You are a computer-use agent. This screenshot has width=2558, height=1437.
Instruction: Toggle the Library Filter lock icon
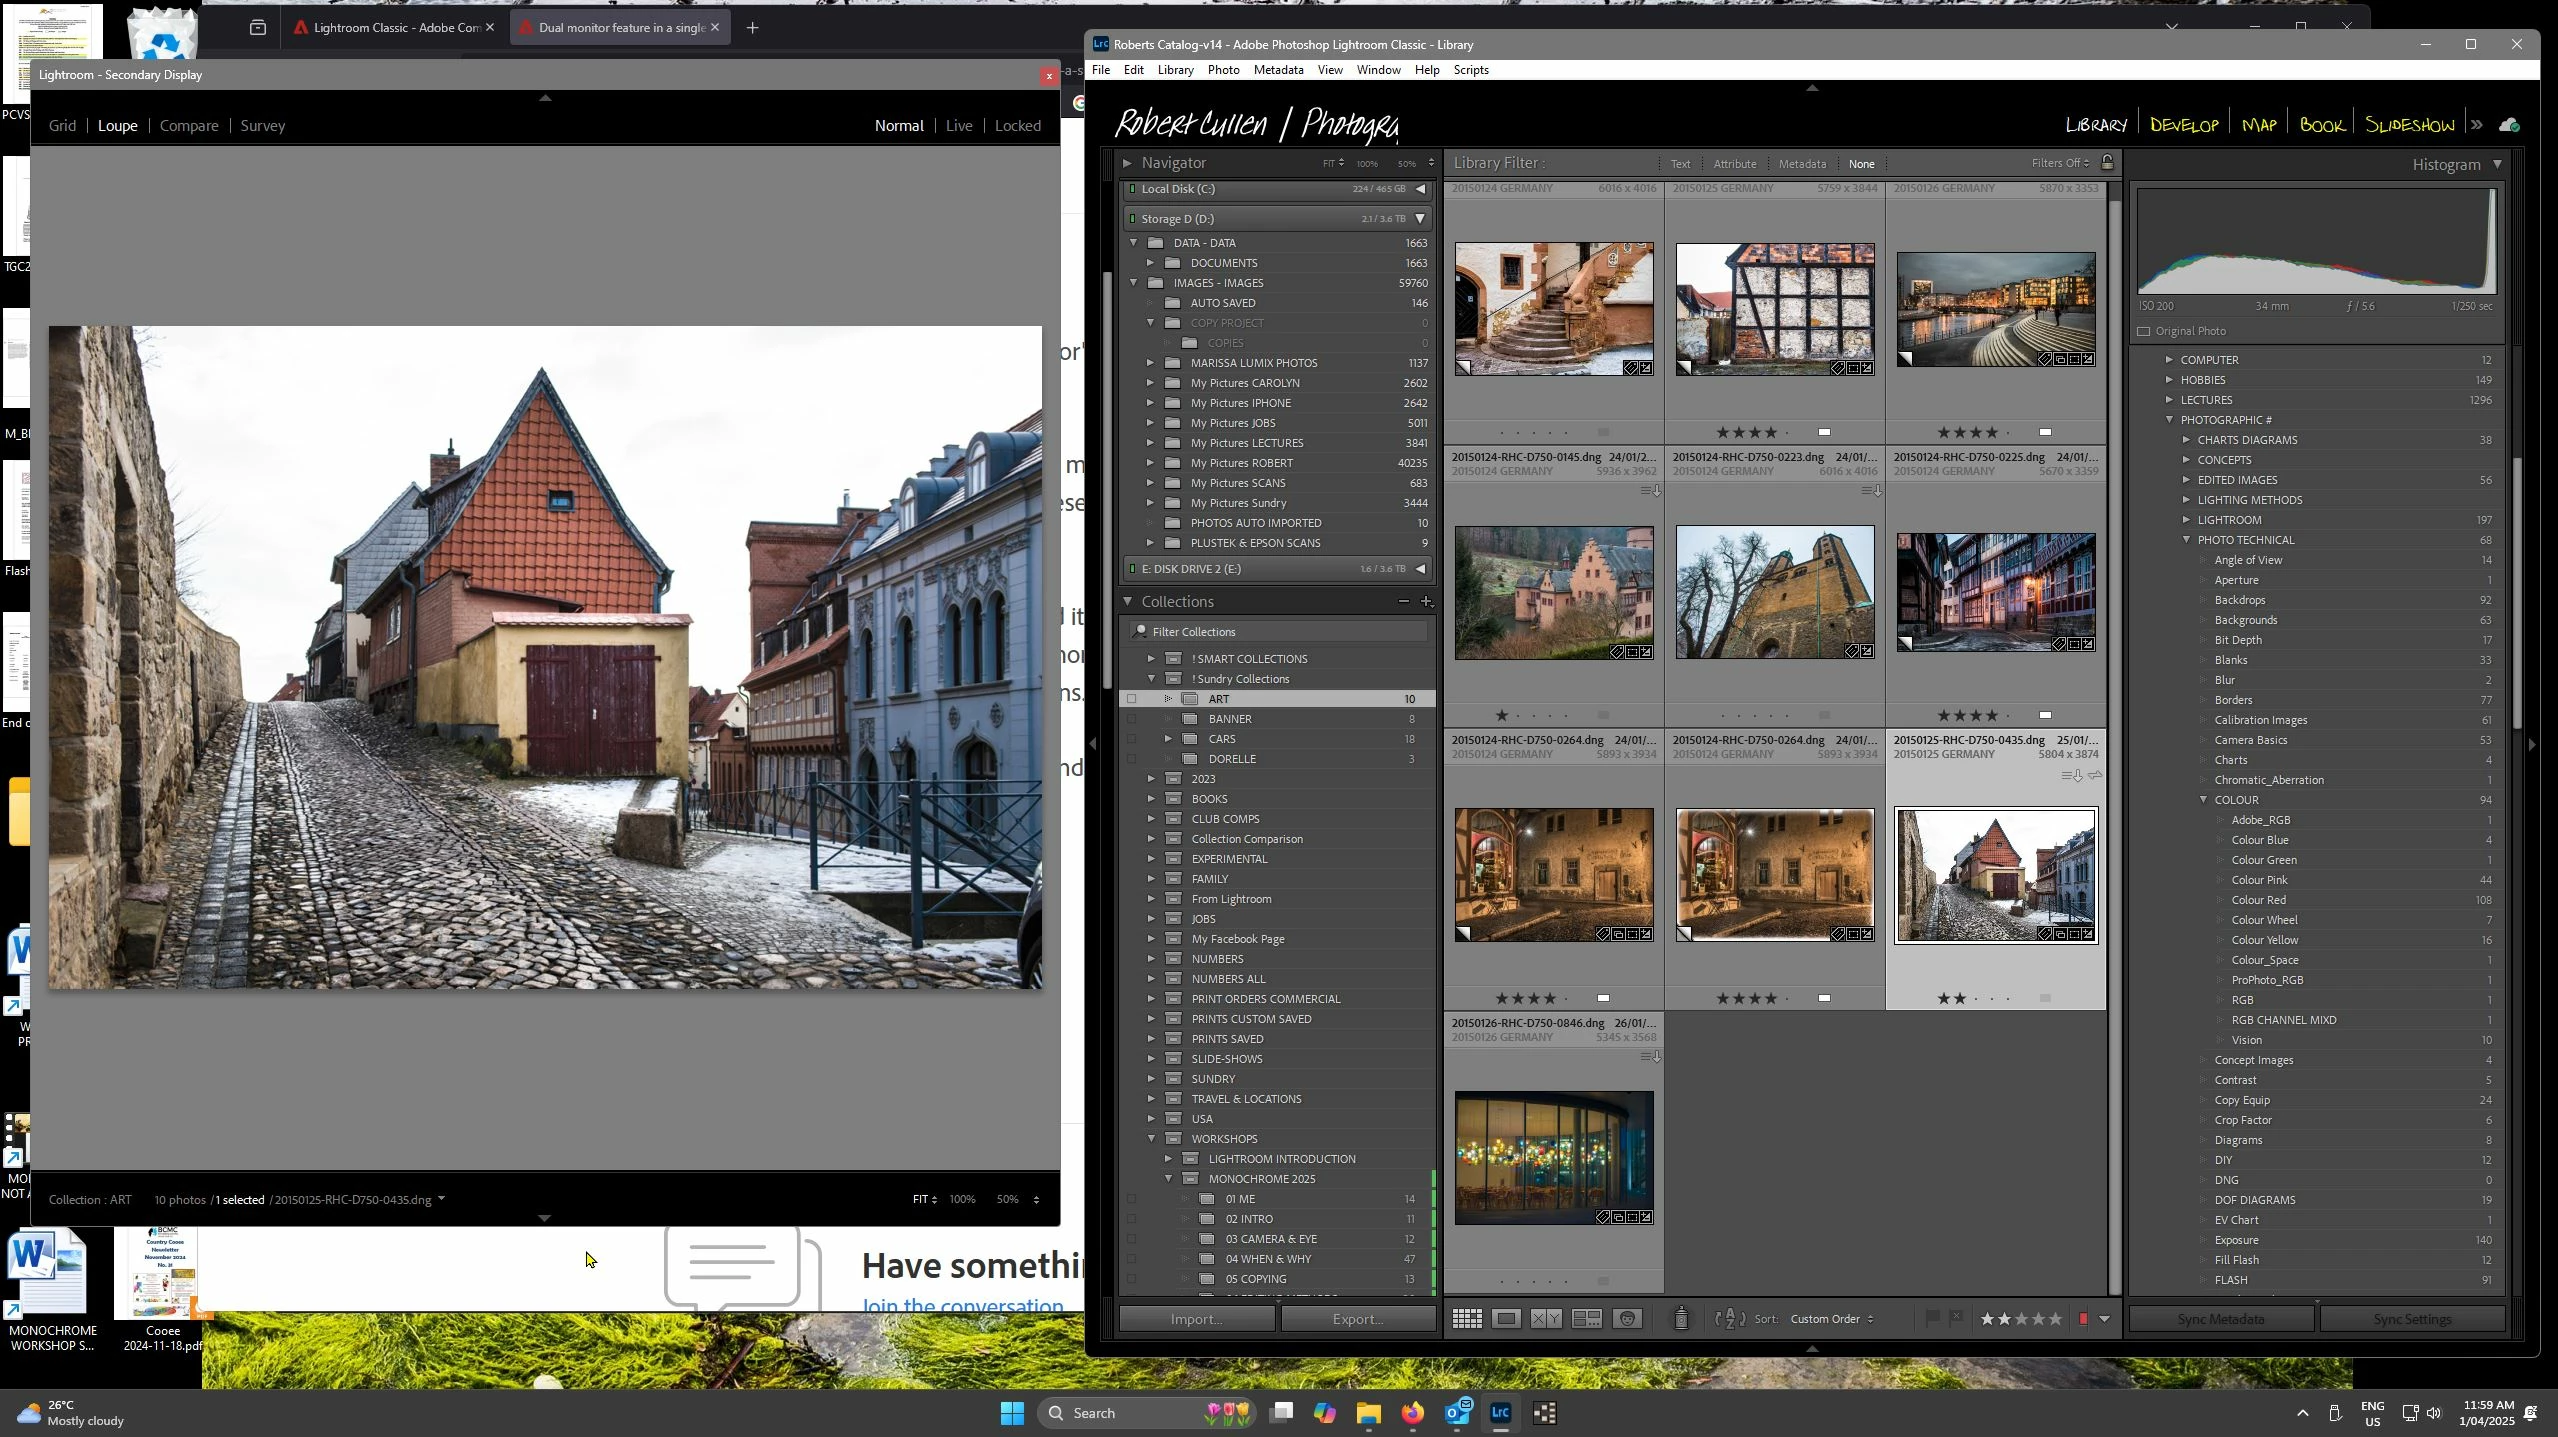[2108, 163]
